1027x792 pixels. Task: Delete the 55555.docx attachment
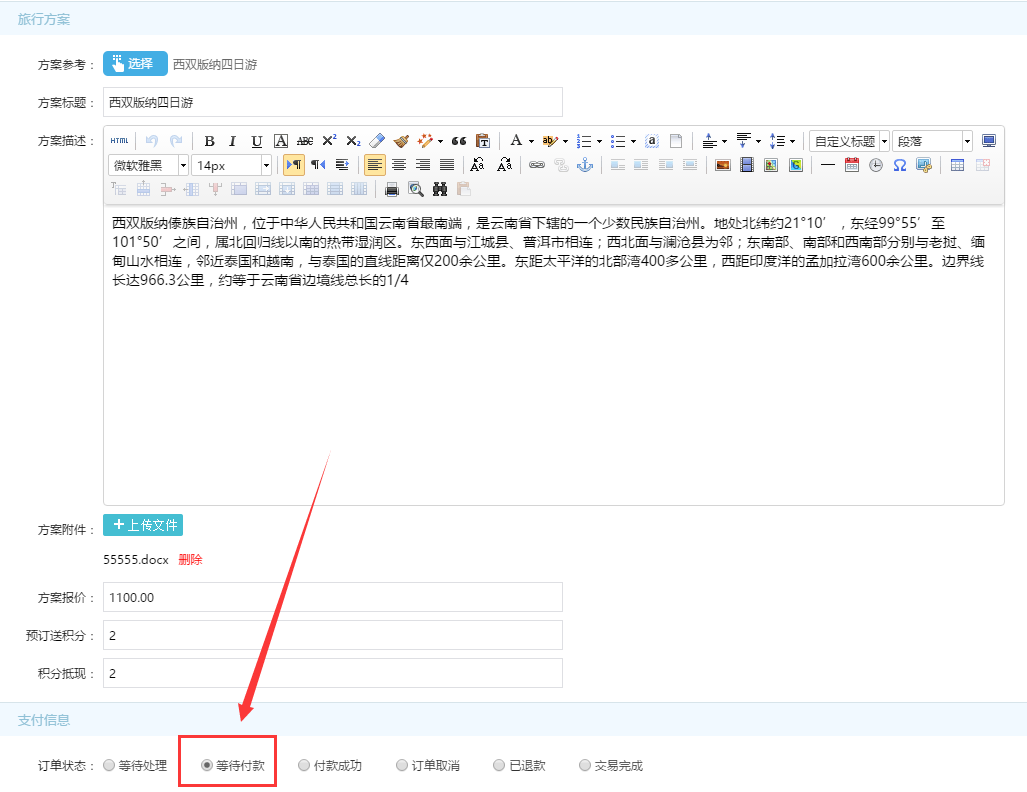(x=190, y=560)
